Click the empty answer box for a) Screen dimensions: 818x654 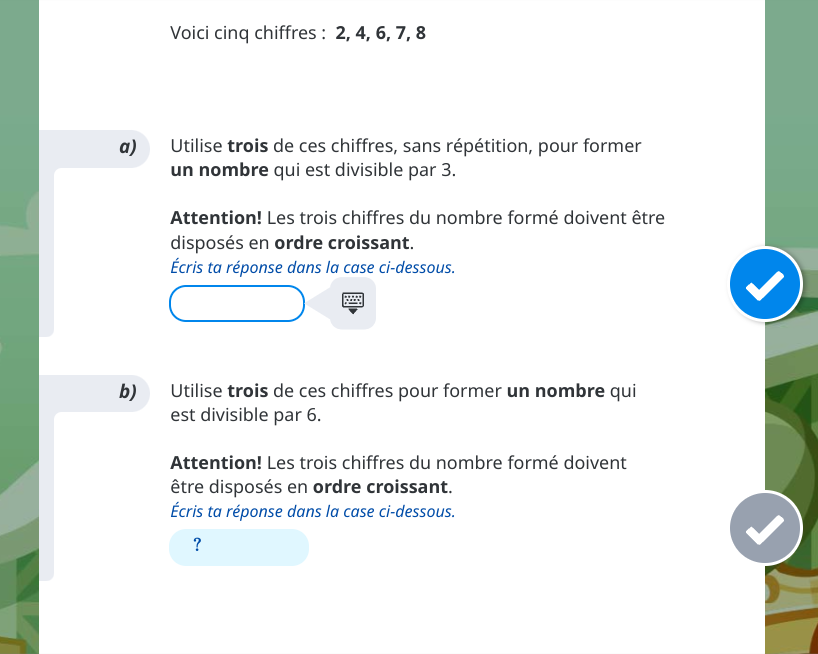point(237,304)
